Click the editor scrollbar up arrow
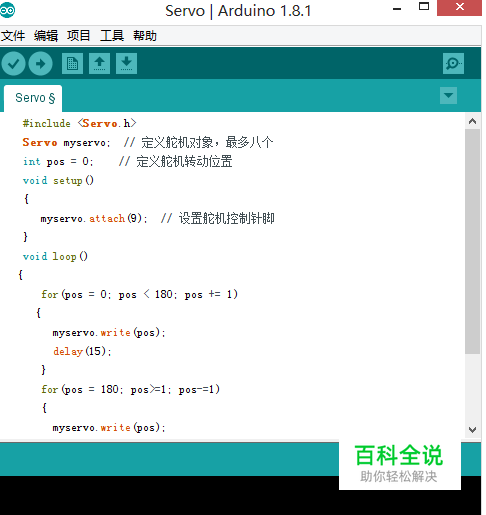The image size is (486, 515). pyautogui.click(x=472, y=121)
